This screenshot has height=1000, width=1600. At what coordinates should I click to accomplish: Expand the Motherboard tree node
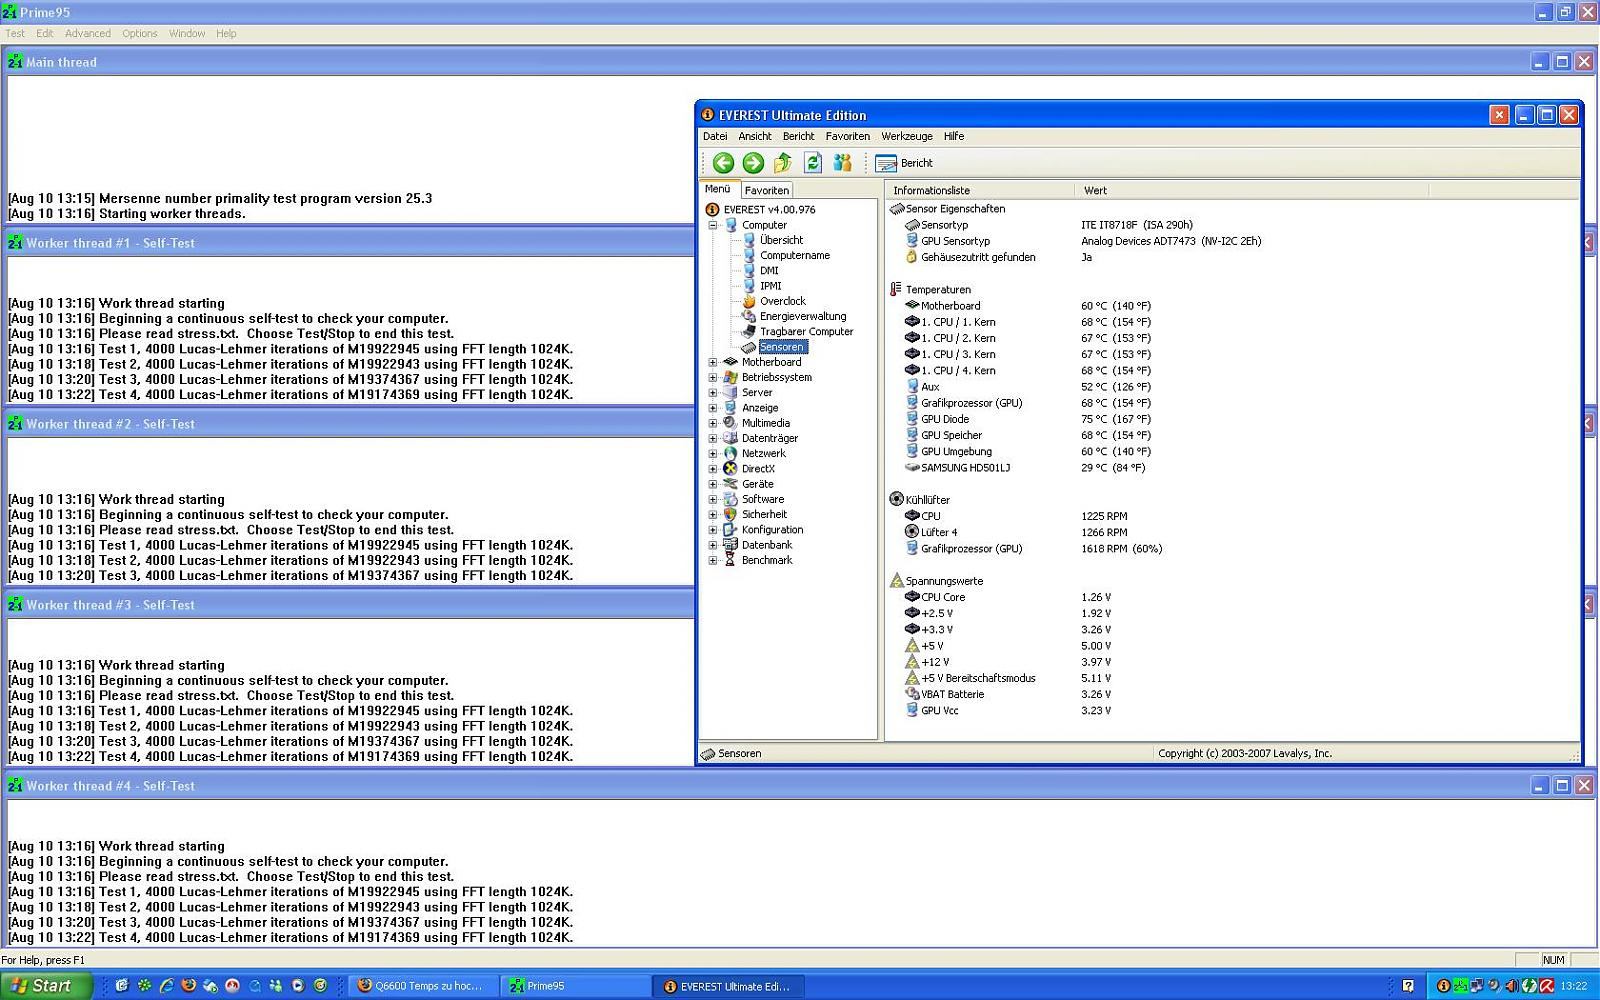713,362
